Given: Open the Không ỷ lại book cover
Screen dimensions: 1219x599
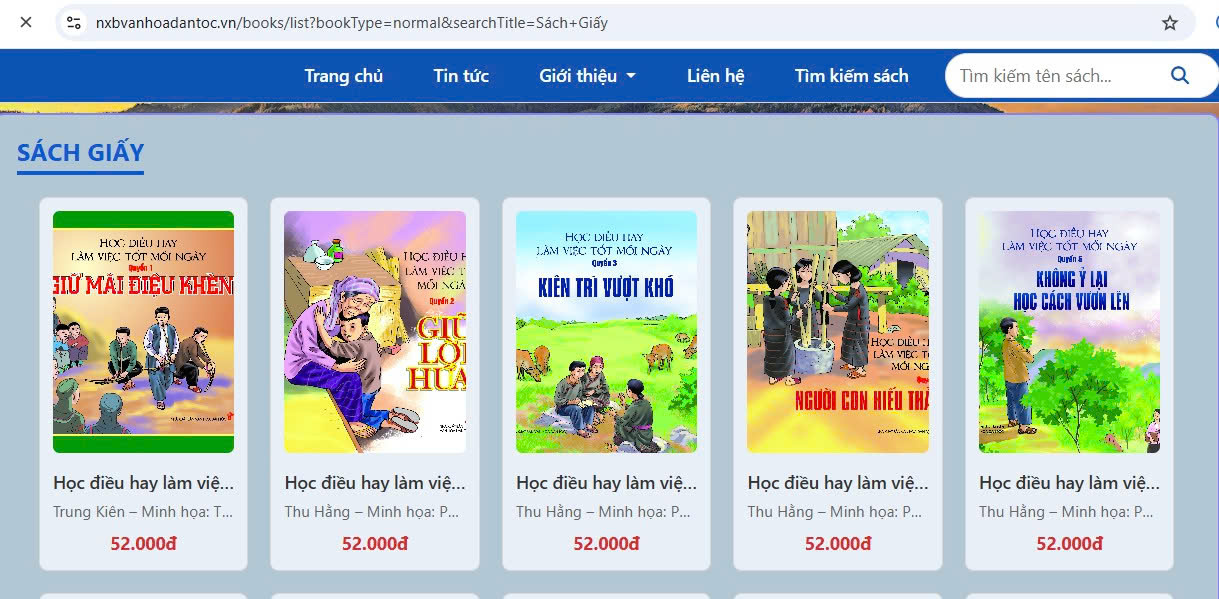Looking at the screenshot, I should 1069,332.
